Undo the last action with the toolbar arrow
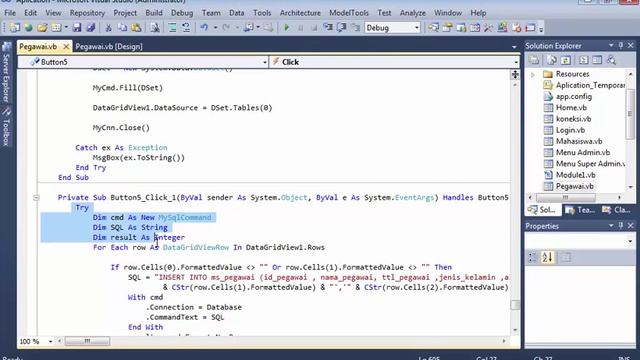This screenshot has width=640, height=360. (204, 28)
